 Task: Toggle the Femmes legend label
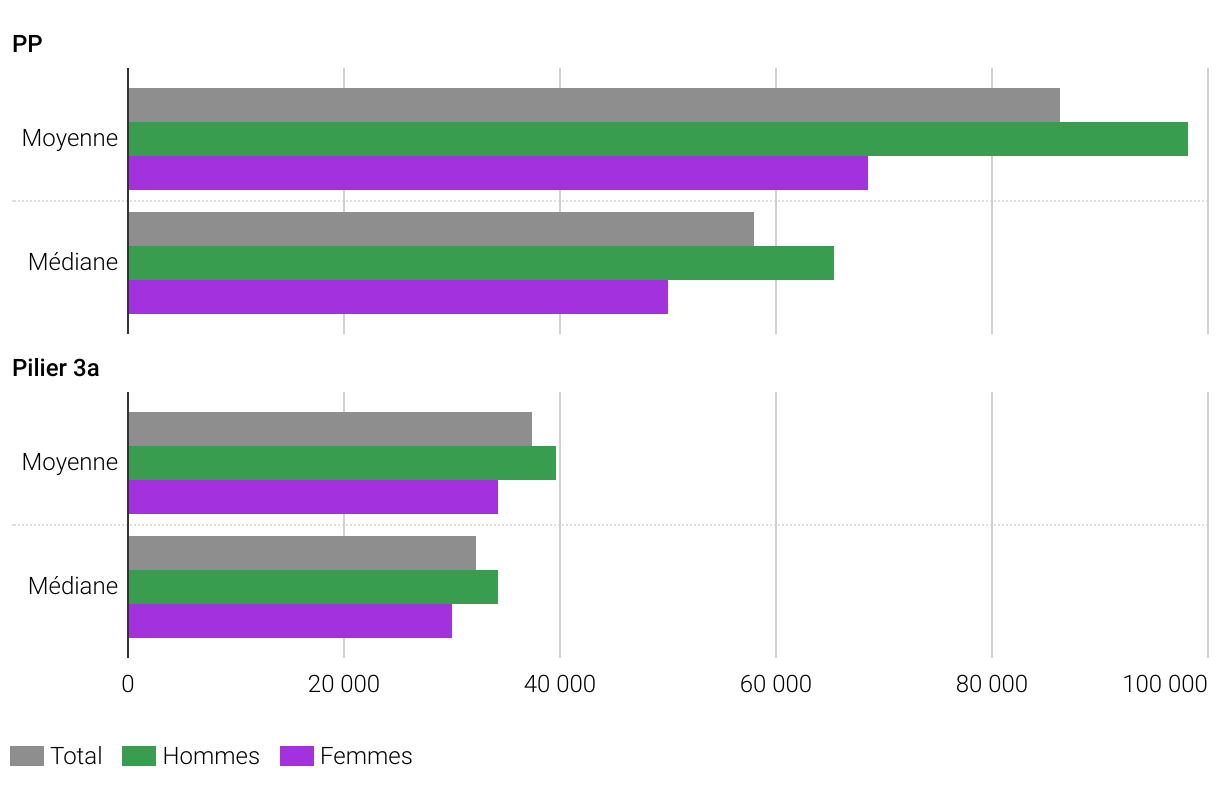pyautogui.click(x=366, y=756)
